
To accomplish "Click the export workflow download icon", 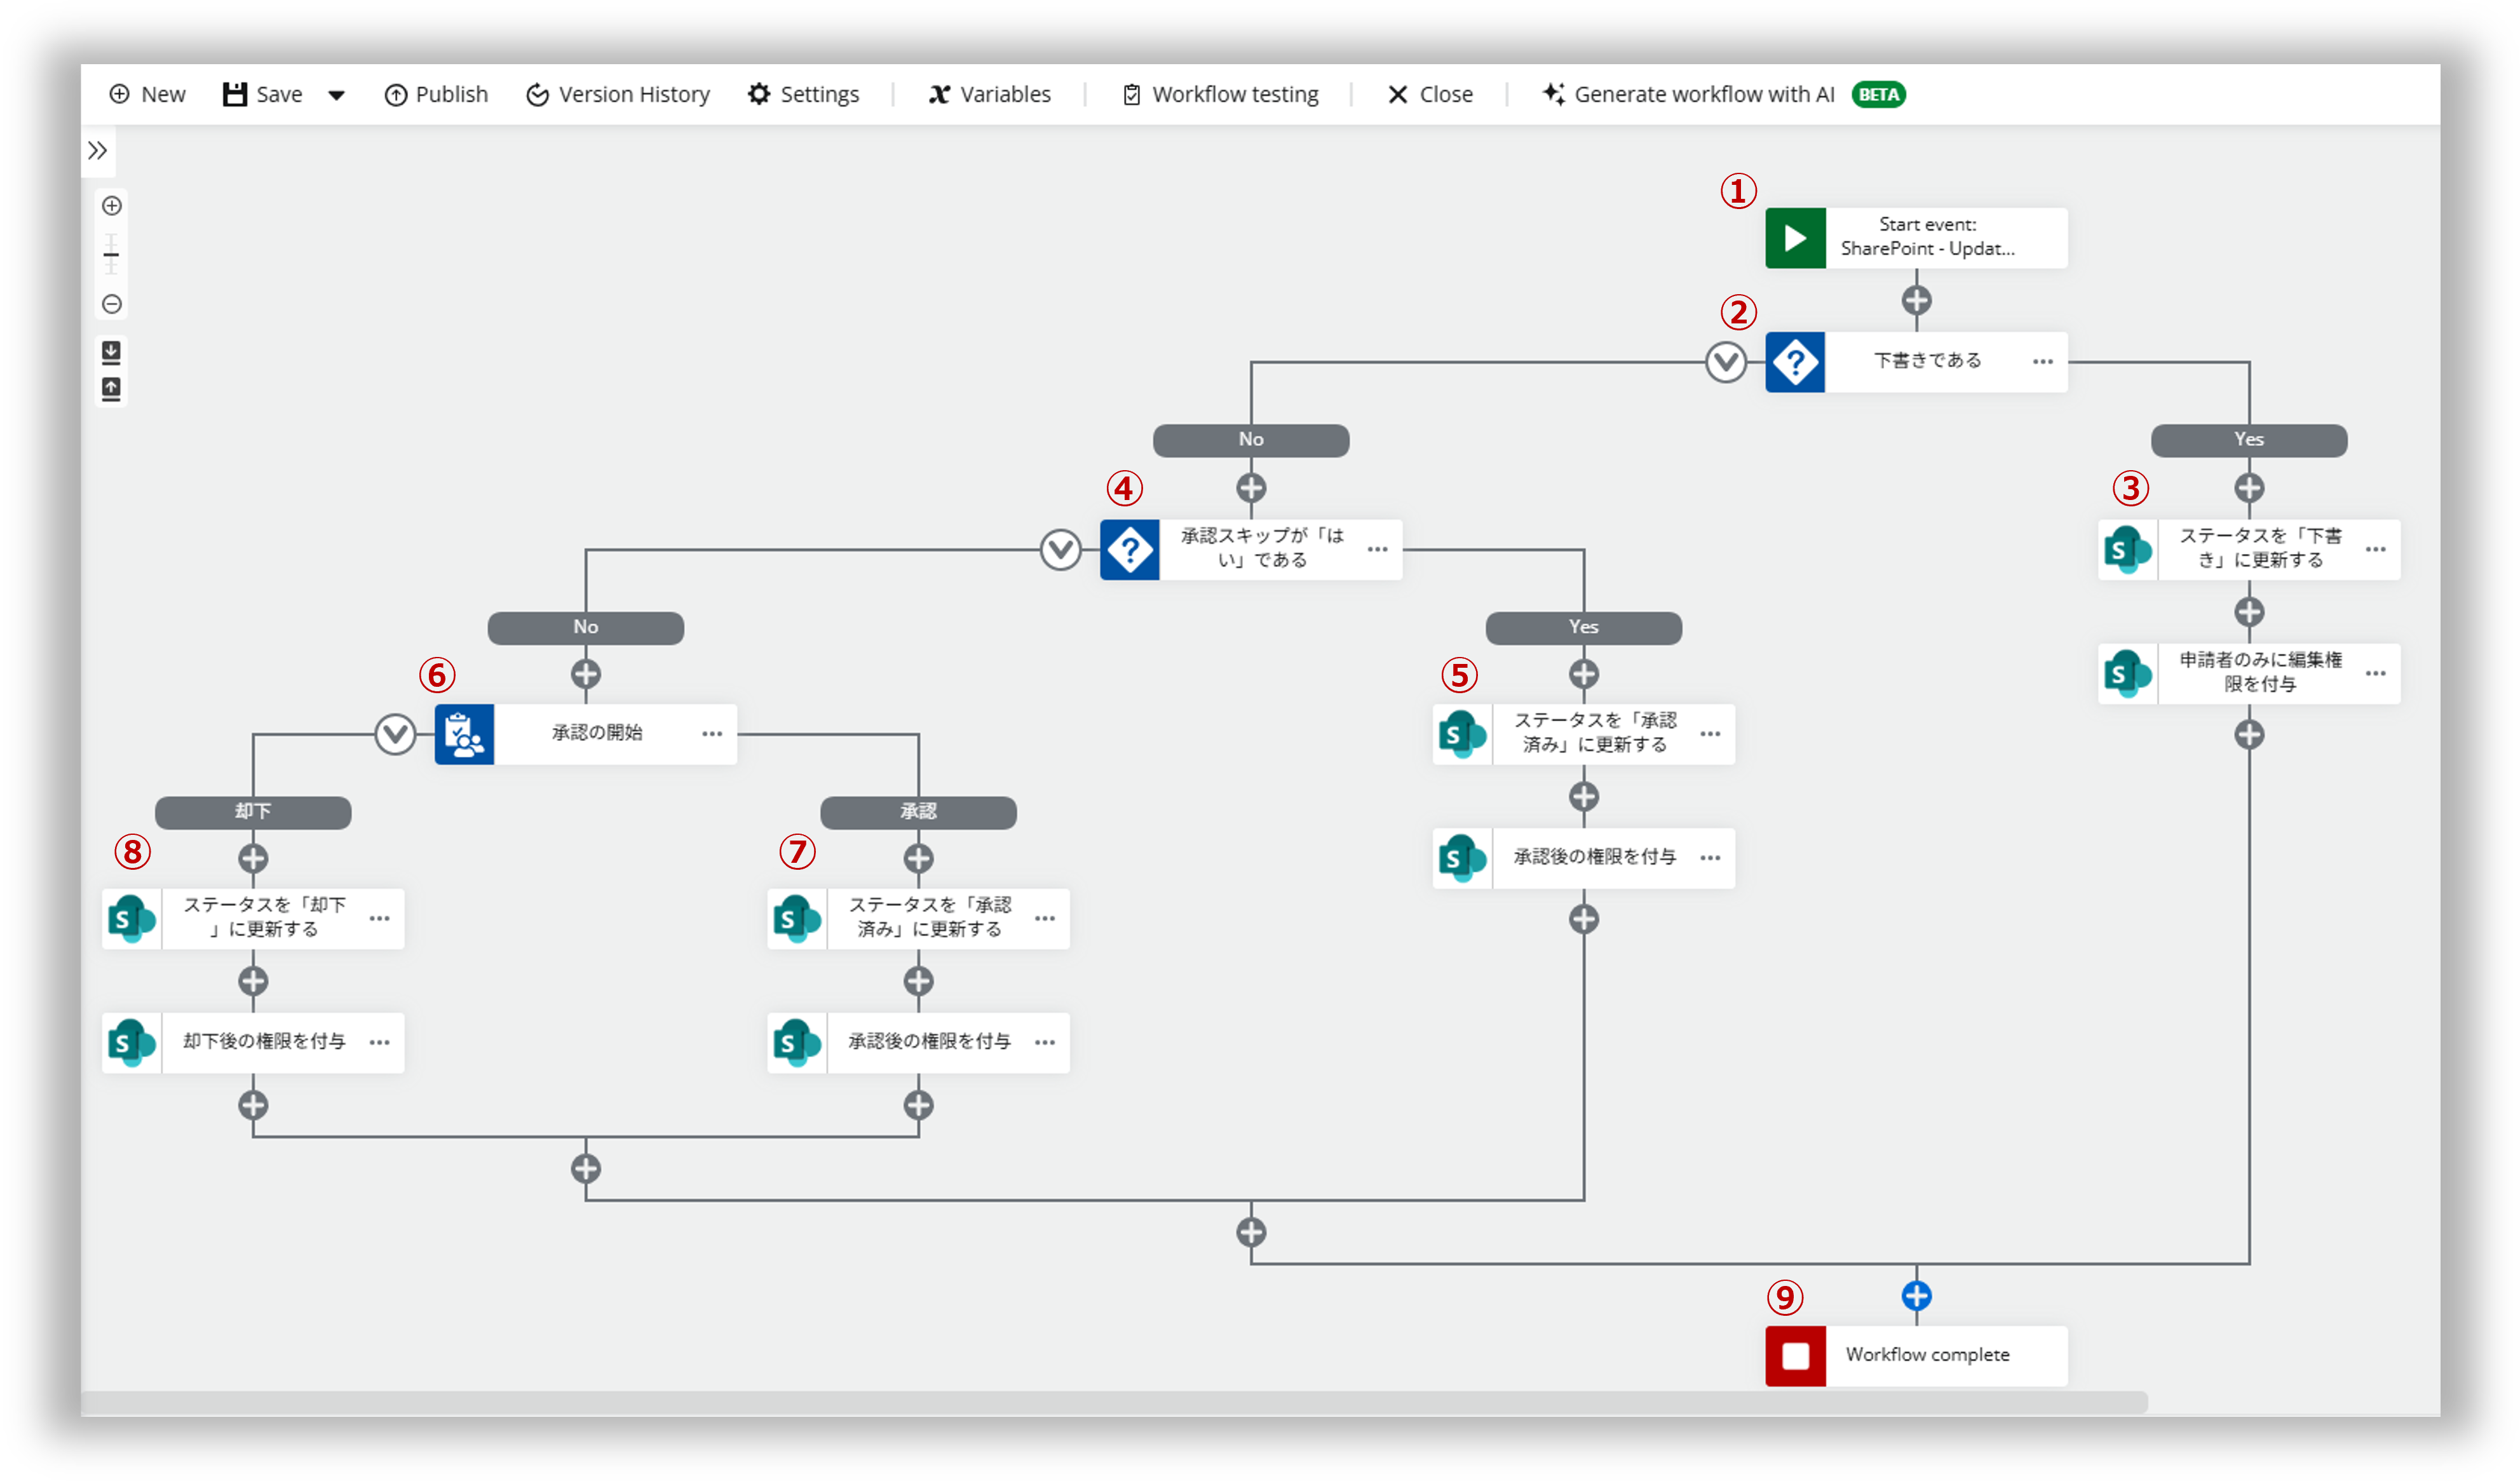I will coord(112,352).
